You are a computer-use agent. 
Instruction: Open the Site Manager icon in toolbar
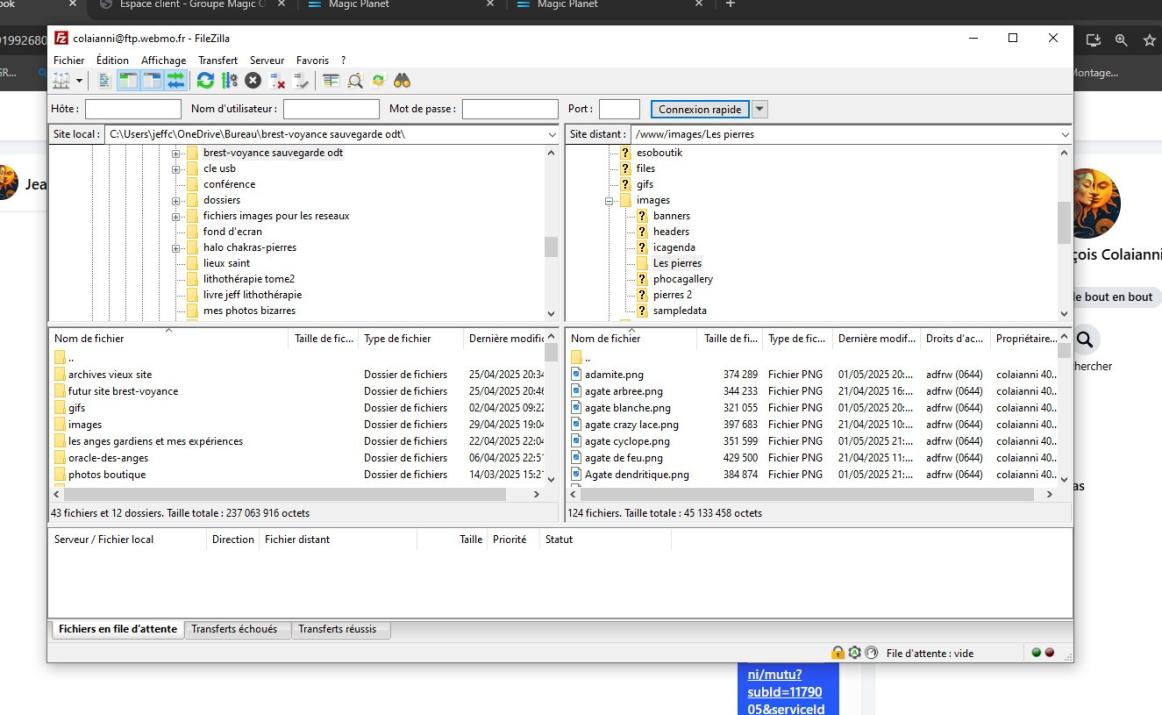(x=61, y=81)
